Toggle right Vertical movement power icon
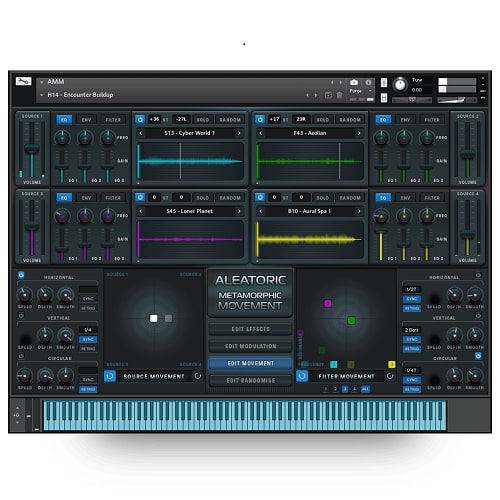Image resolution: width=500 pixels, height=500 pixels. pos(478,315)
